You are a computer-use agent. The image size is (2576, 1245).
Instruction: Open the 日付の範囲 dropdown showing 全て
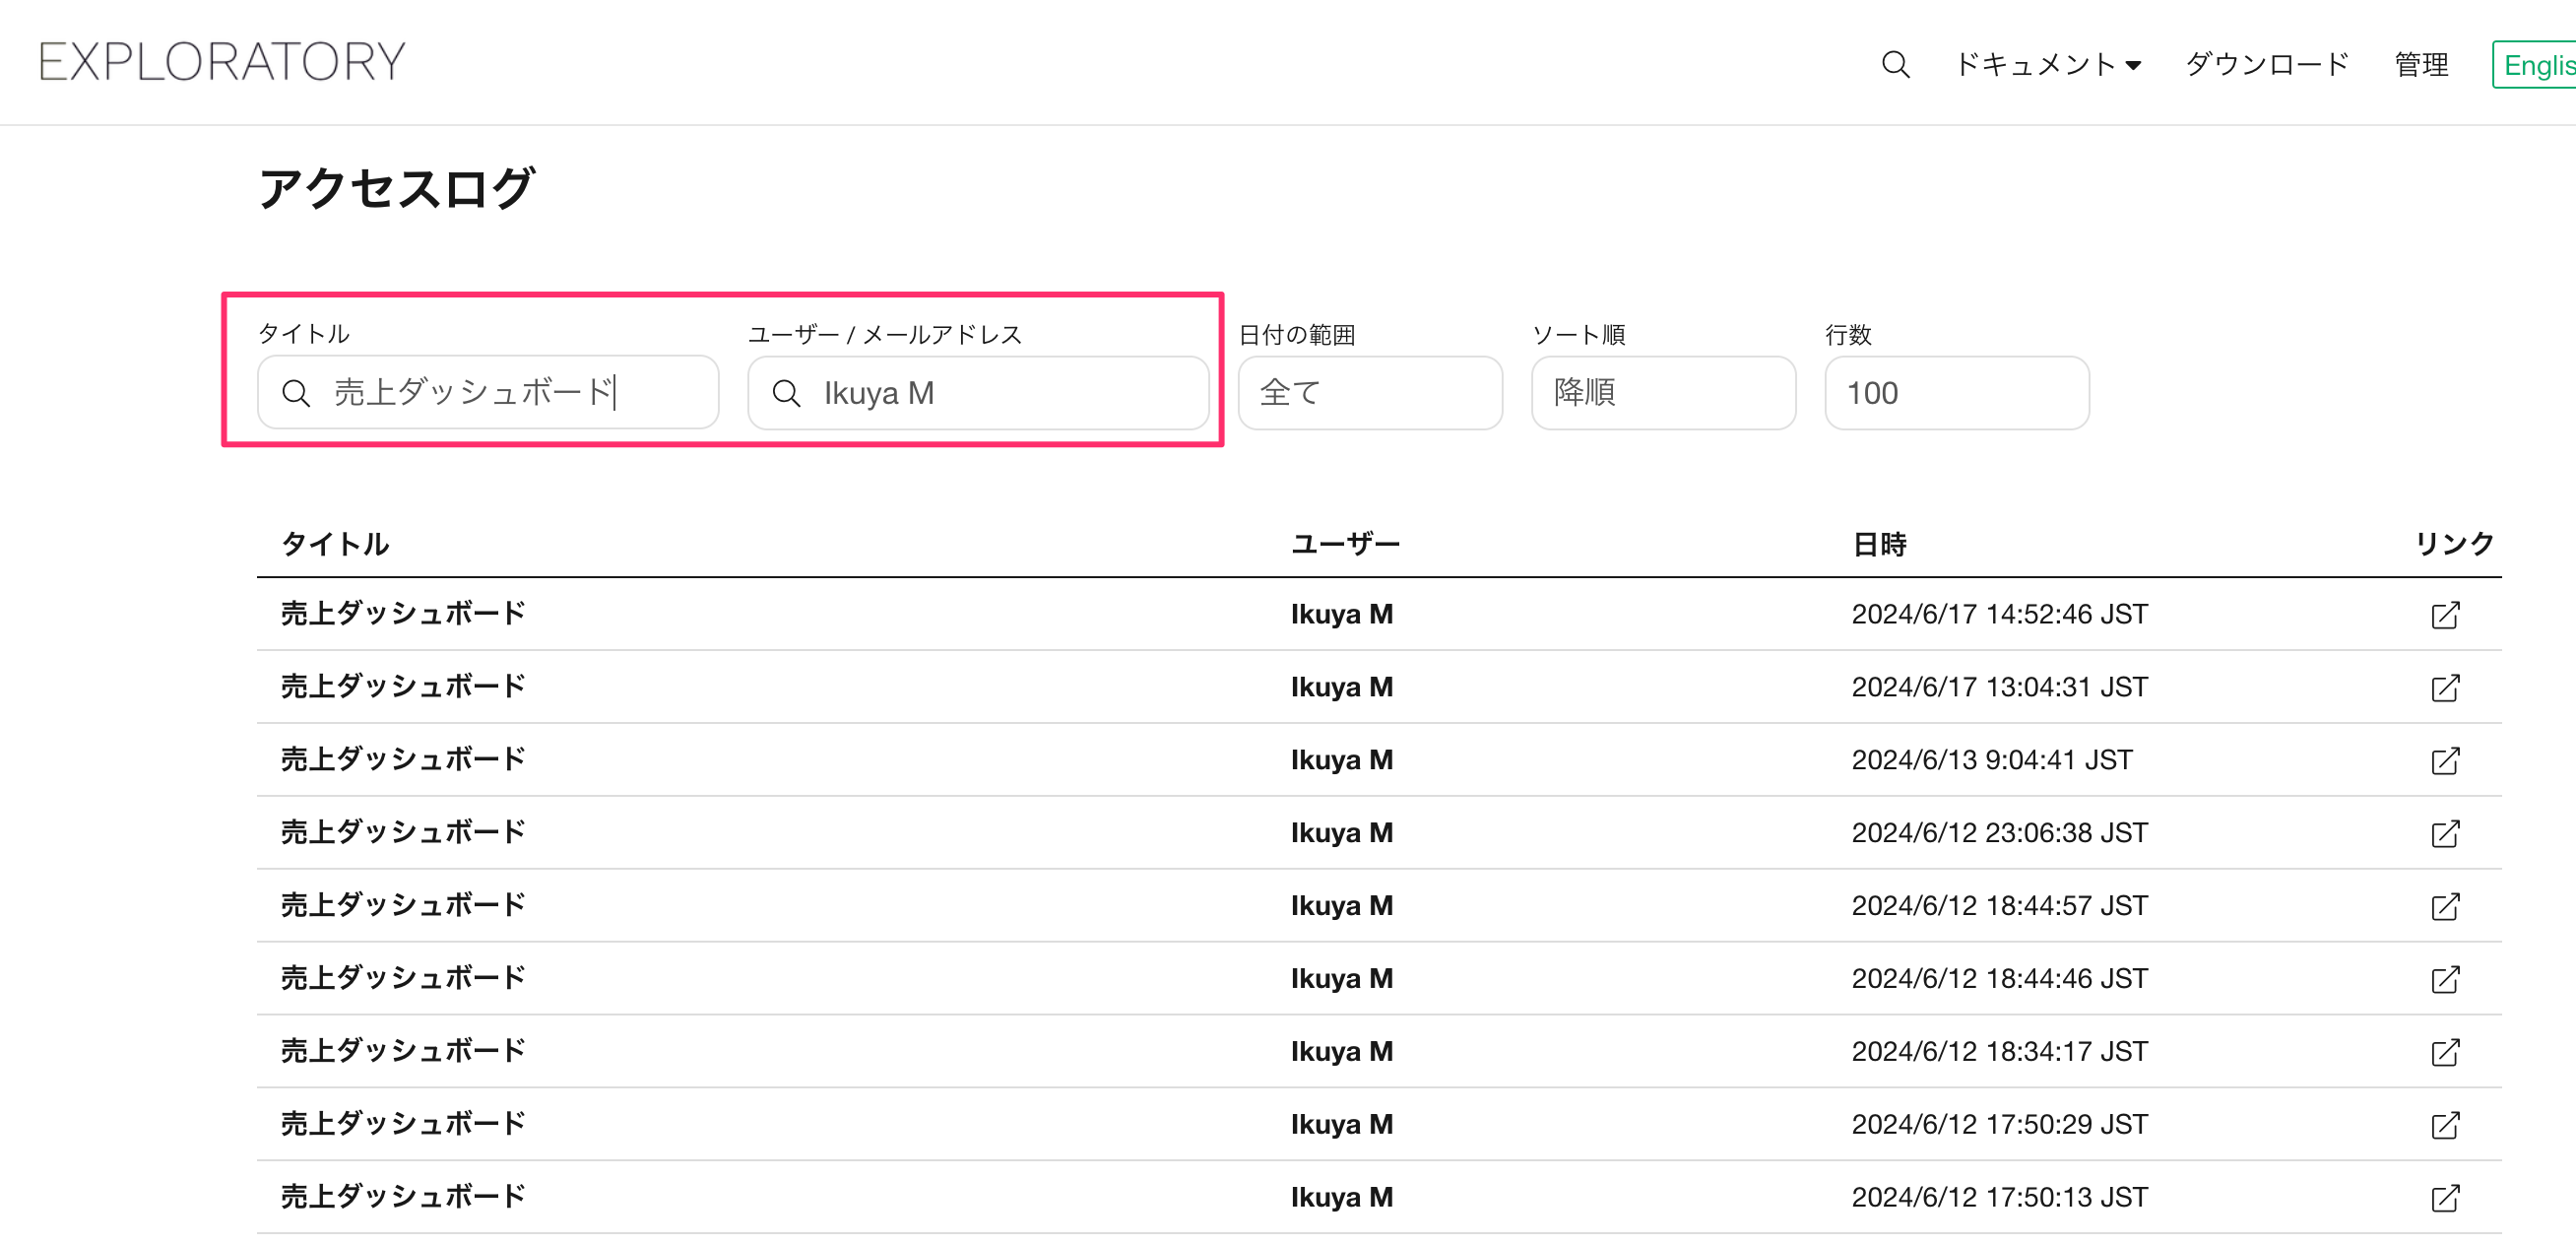click(x=1370, y=393)
